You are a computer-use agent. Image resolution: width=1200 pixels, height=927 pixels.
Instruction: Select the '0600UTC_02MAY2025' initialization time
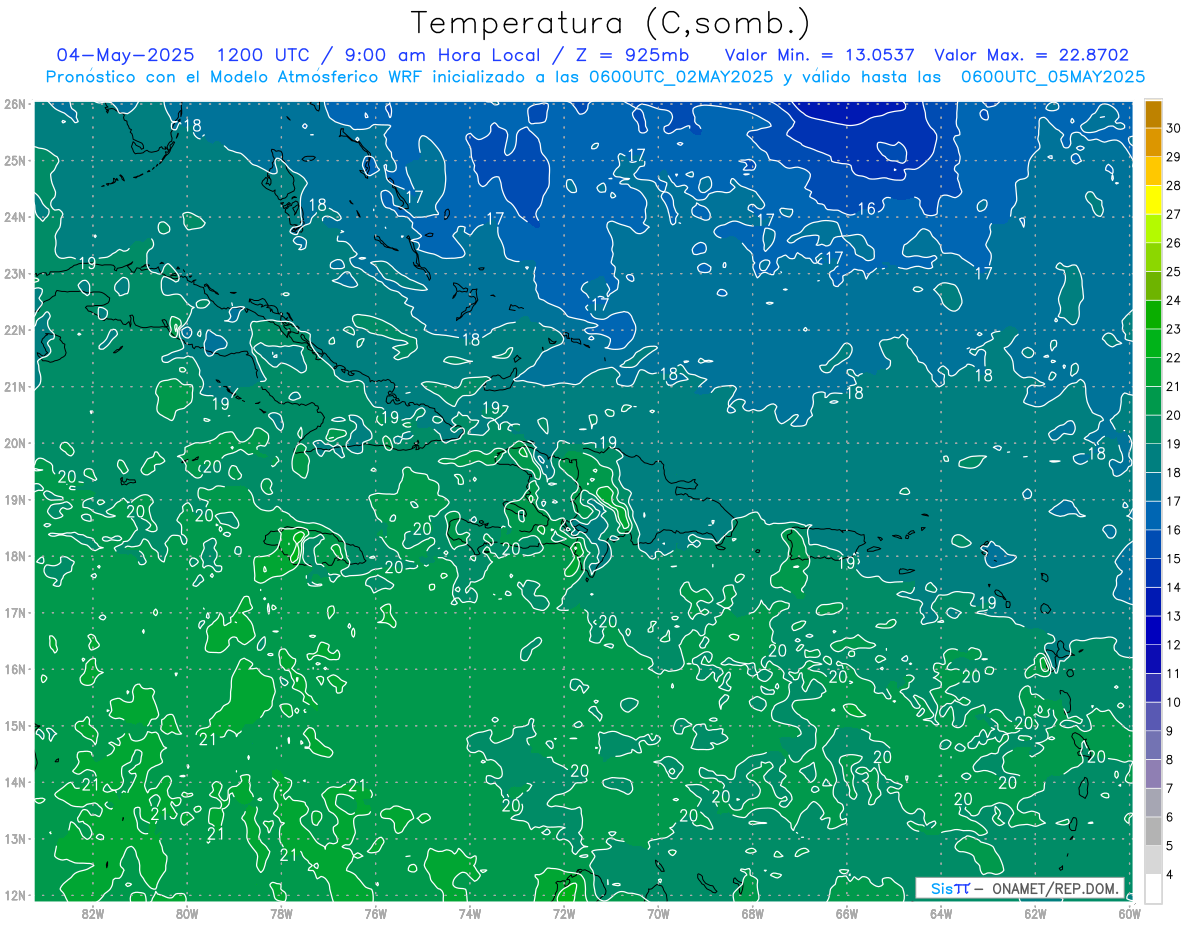(x=680, y=76)
